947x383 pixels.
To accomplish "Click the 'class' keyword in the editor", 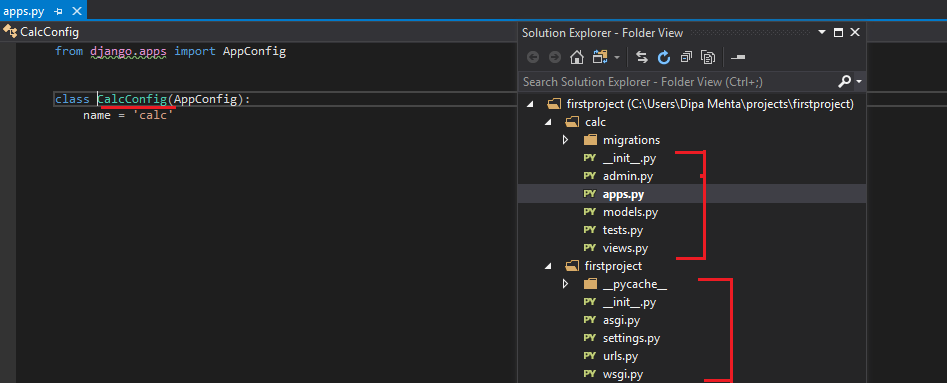I will coord(72,99).
